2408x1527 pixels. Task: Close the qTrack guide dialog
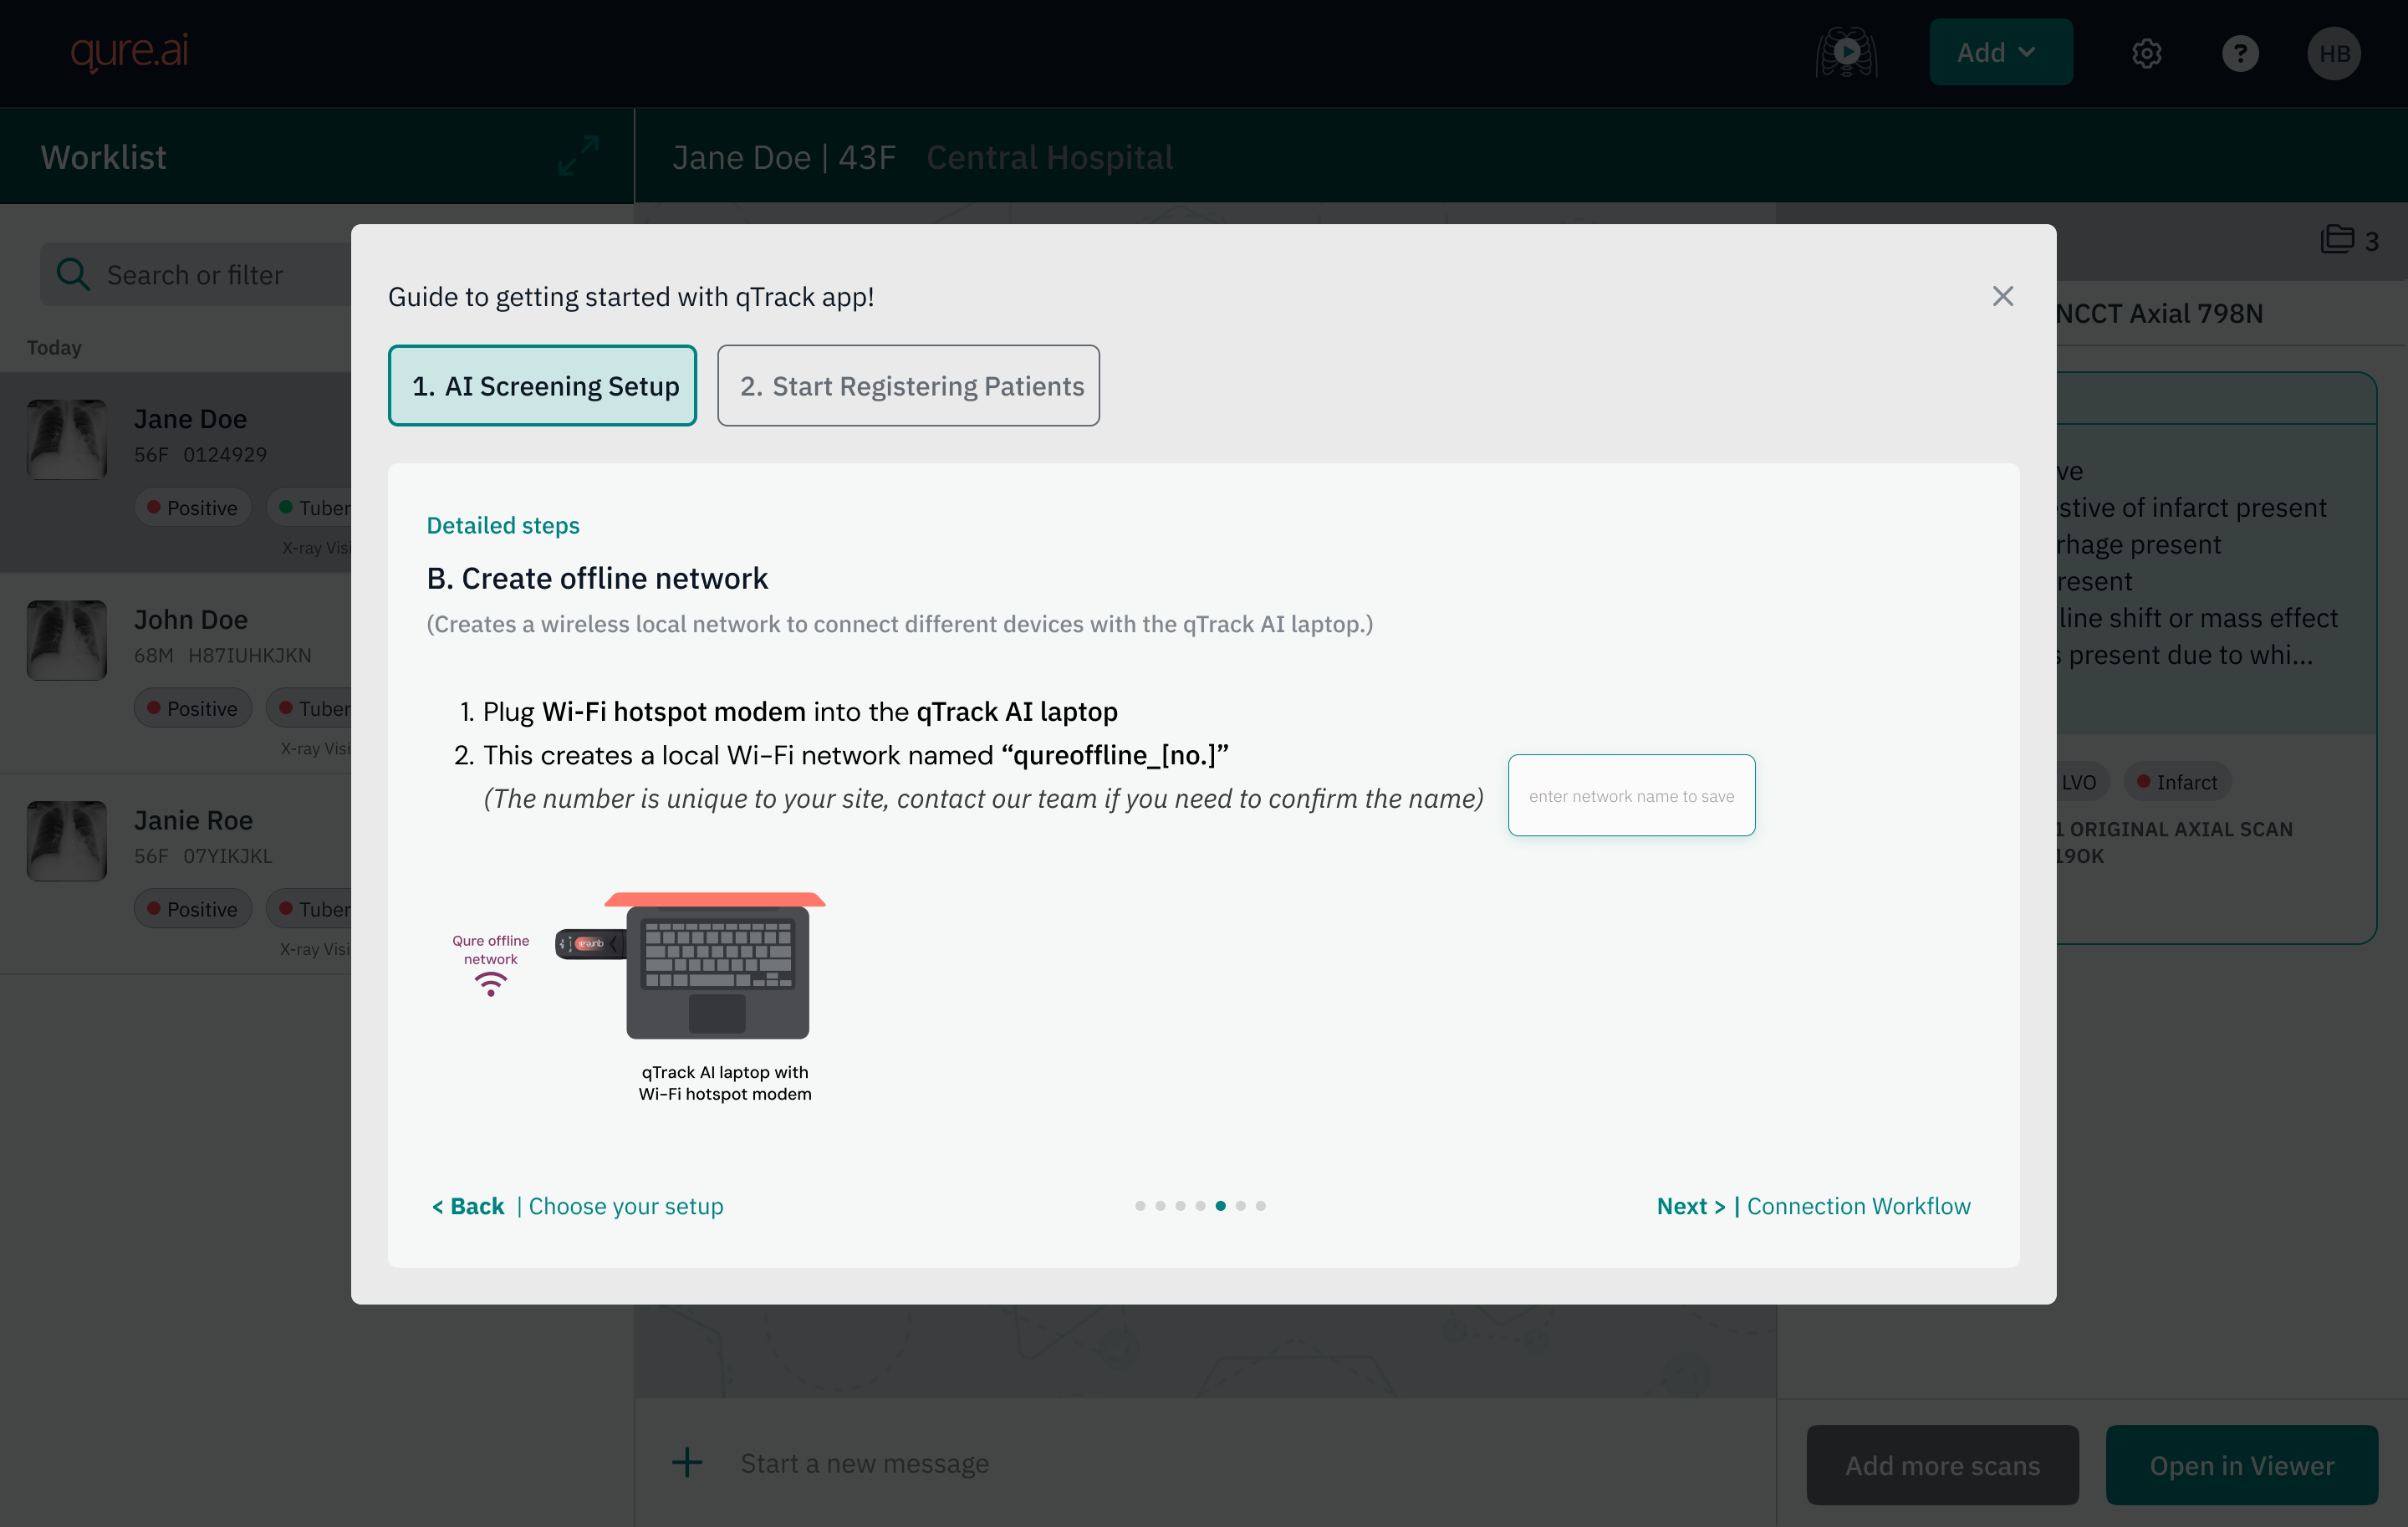coord(2002,296)
